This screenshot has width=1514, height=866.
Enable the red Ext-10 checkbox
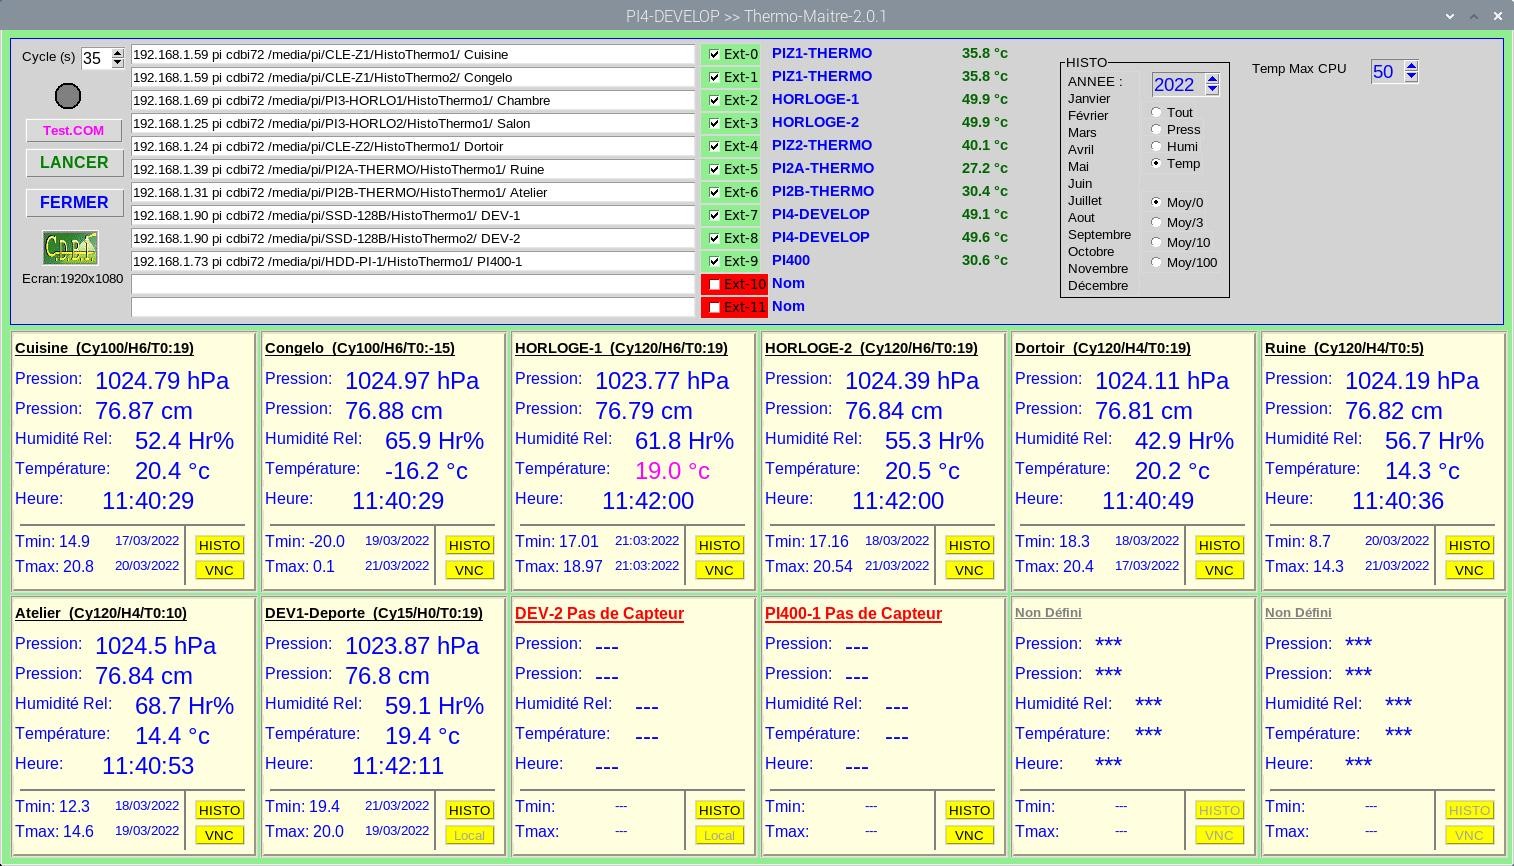(x=714, y=284)
